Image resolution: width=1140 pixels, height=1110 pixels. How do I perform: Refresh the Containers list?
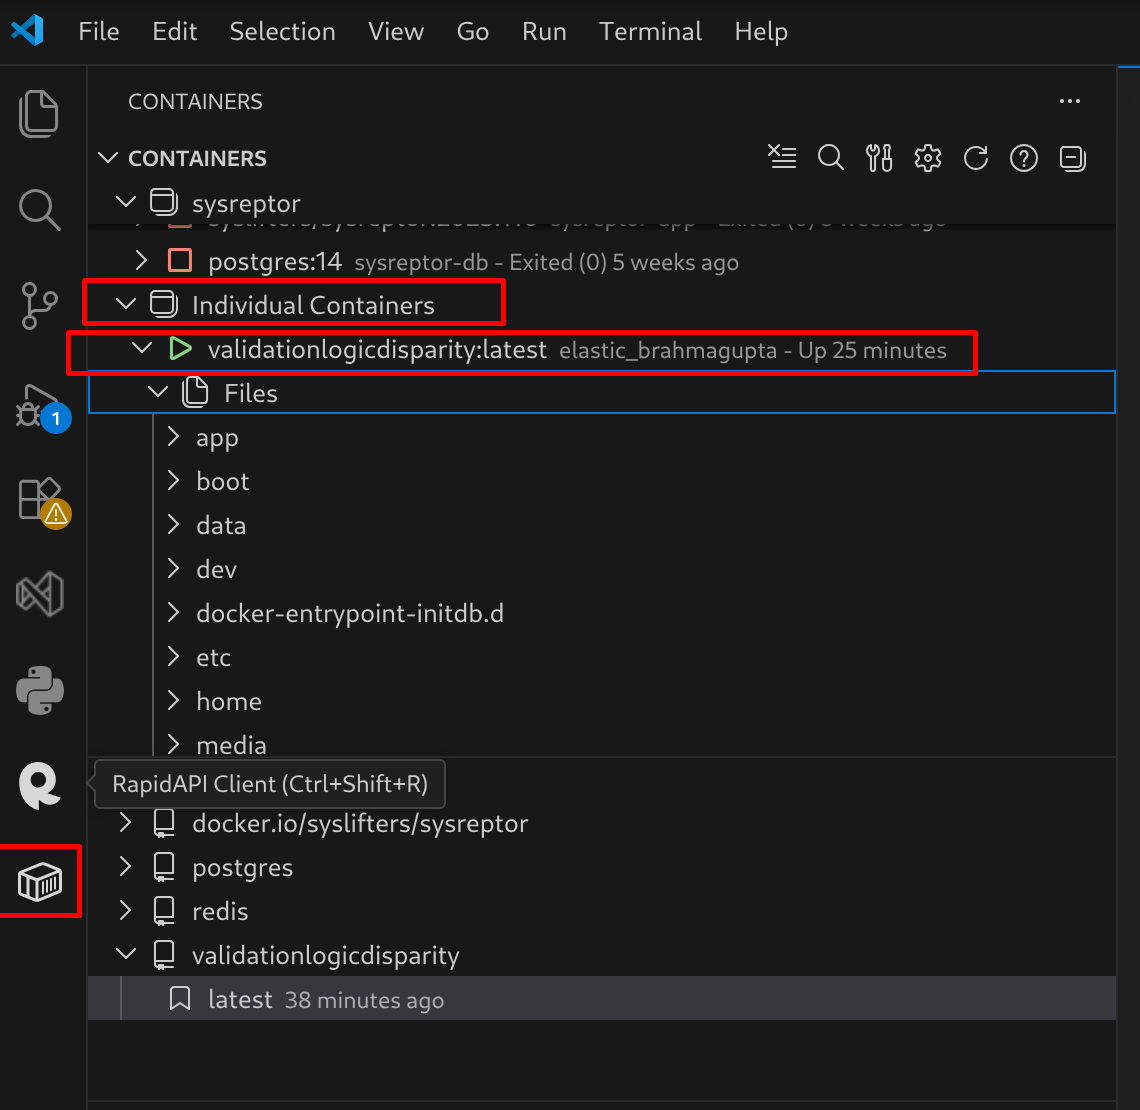(x=976, y=158)
